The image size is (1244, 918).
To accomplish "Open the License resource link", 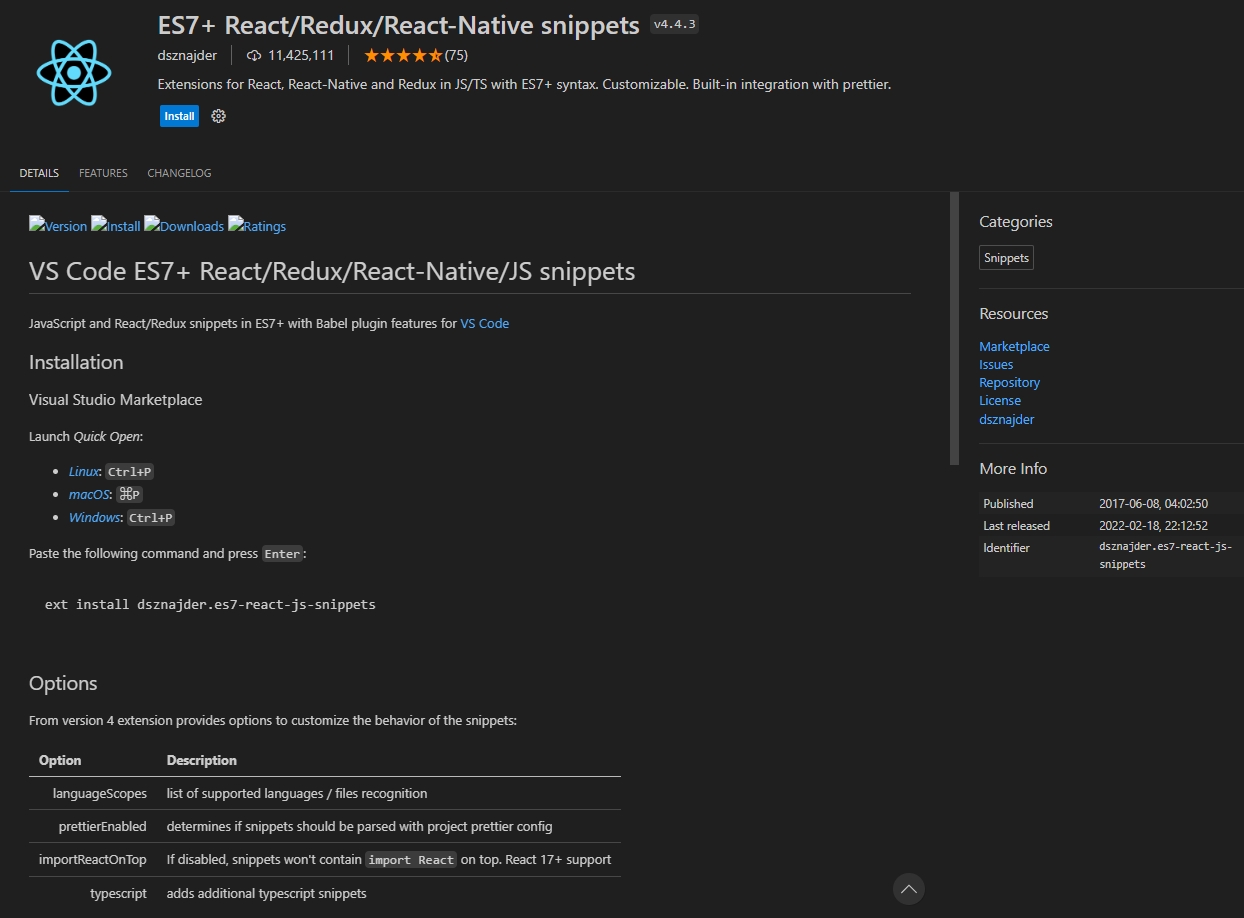I will 1000,400.
